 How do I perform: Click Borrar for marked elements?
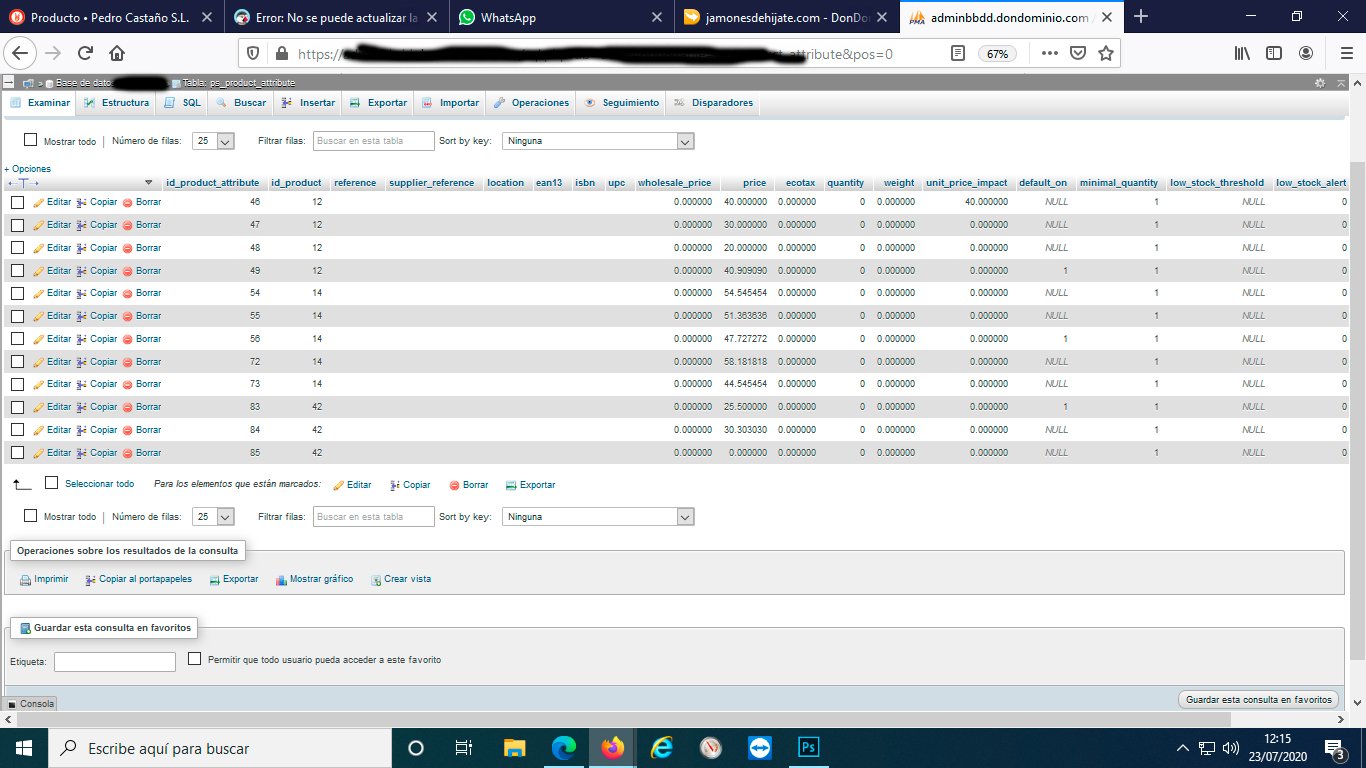click(x=468, y=485)
